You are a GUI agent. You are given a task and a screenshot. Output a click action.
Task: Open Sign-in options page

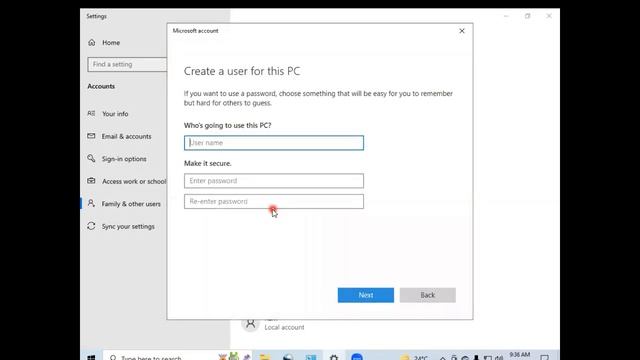[124, 159]
